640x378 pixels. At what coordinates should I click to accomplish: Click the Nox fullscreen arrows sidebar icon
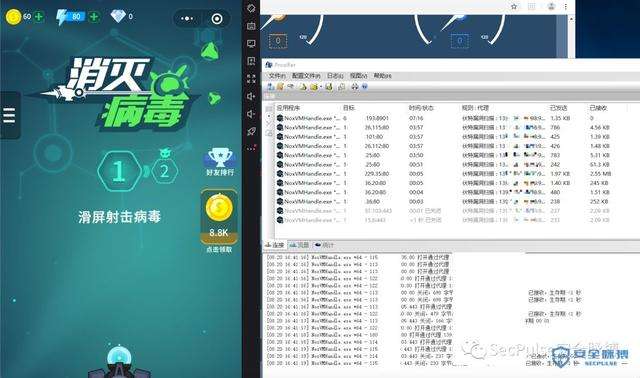[251, 78]
